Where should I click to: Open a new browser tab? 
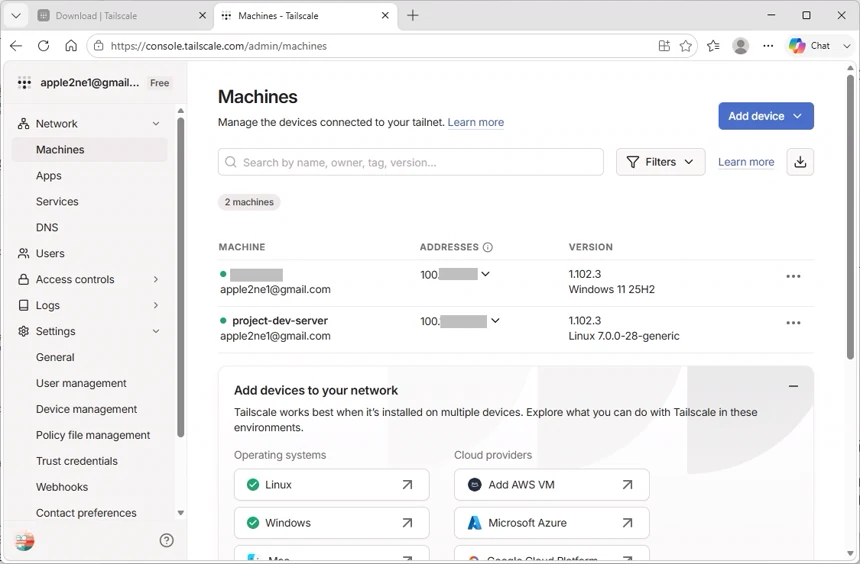(412, 15)
